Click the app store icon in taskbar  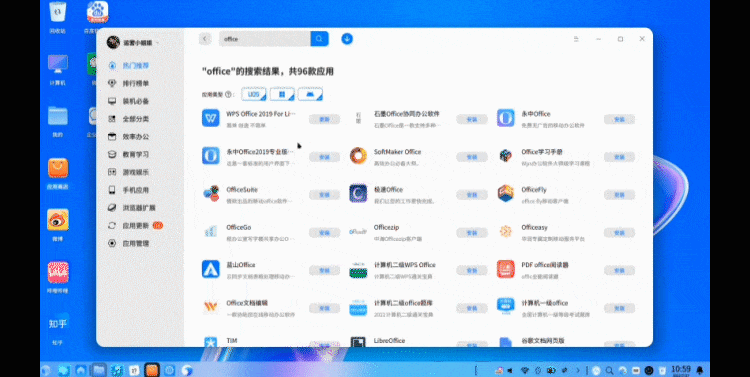[152, 370]
